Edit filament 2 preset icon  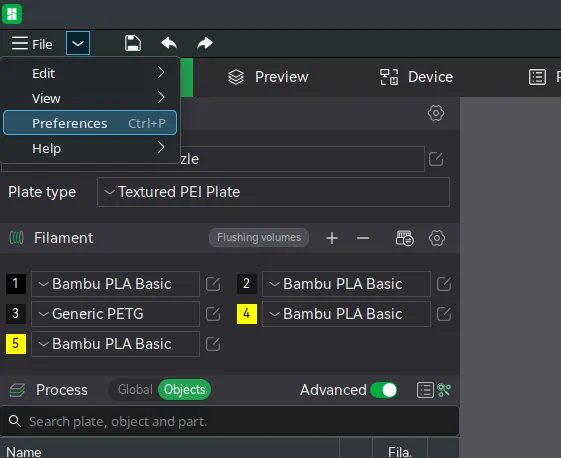[x=444, y=284]
